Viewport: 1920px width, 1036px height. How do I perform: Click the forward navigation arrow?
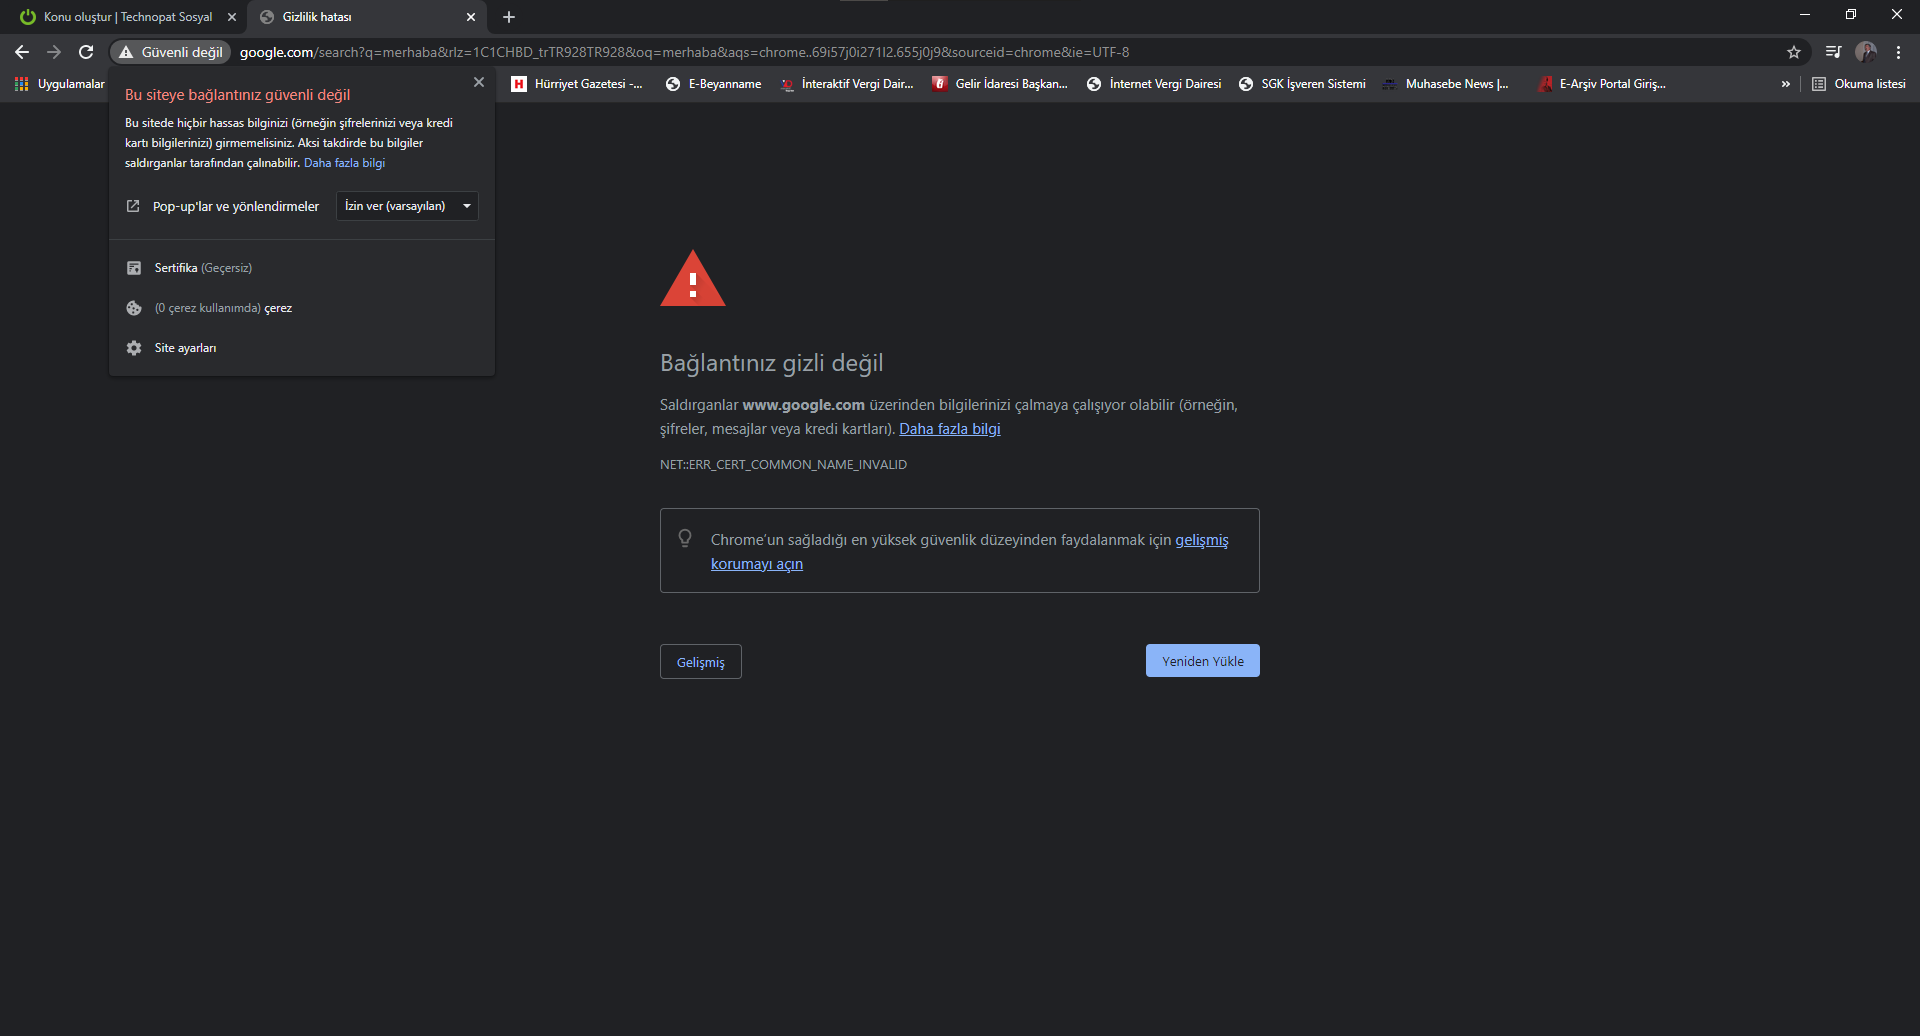click(54, 52)
